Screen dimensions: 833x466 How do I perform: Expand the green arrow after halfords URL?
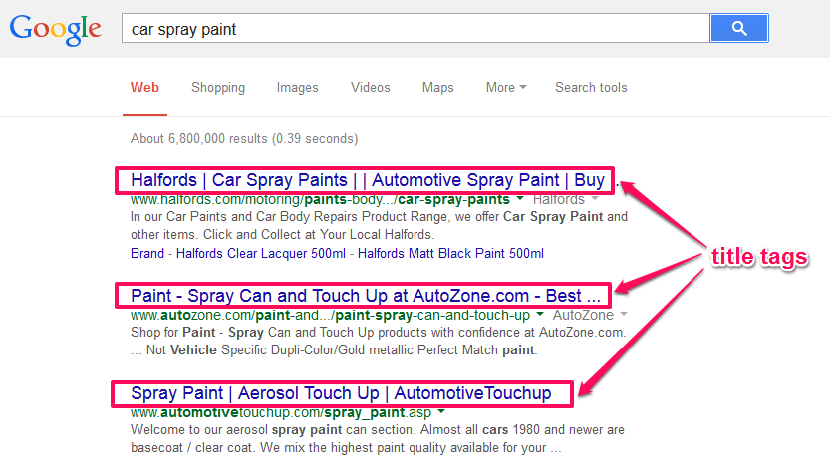(520, 199)
